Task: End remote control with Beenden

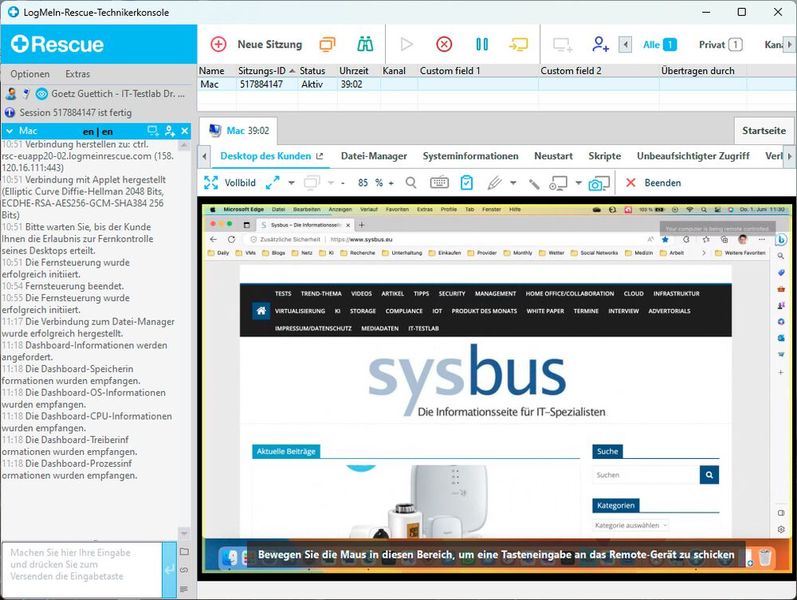Action: tap(653, 183)
